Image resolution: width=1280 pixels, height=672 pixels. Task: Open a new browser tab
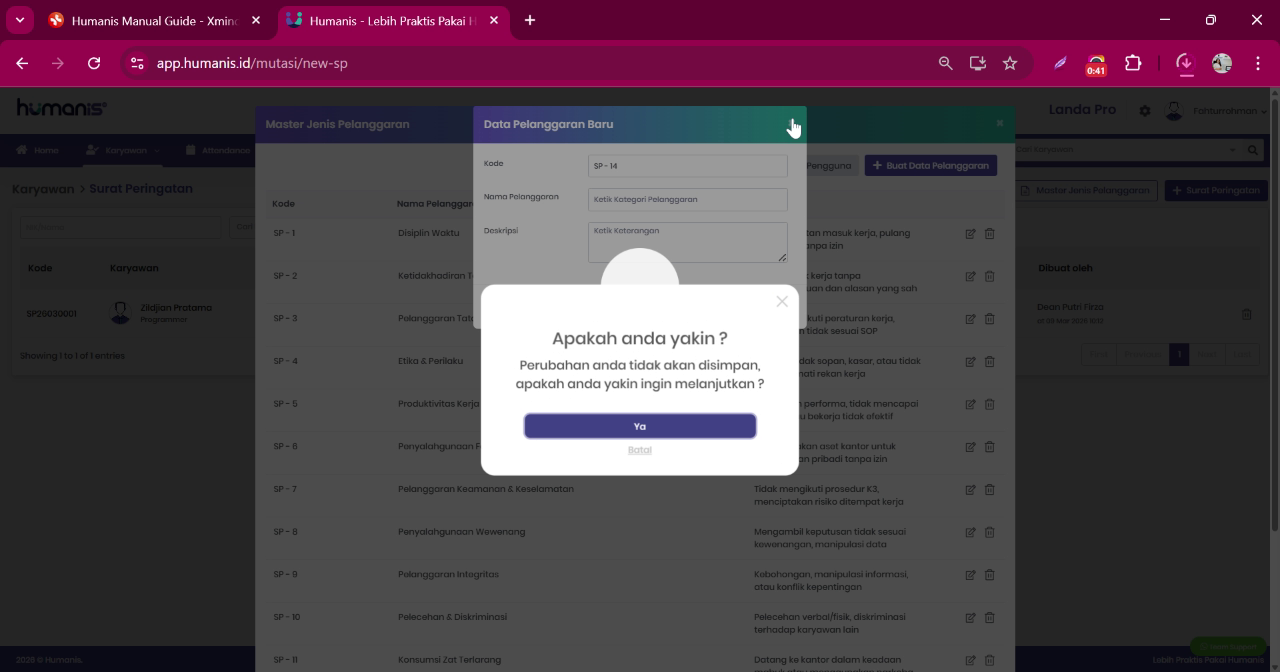coord(530,20)
